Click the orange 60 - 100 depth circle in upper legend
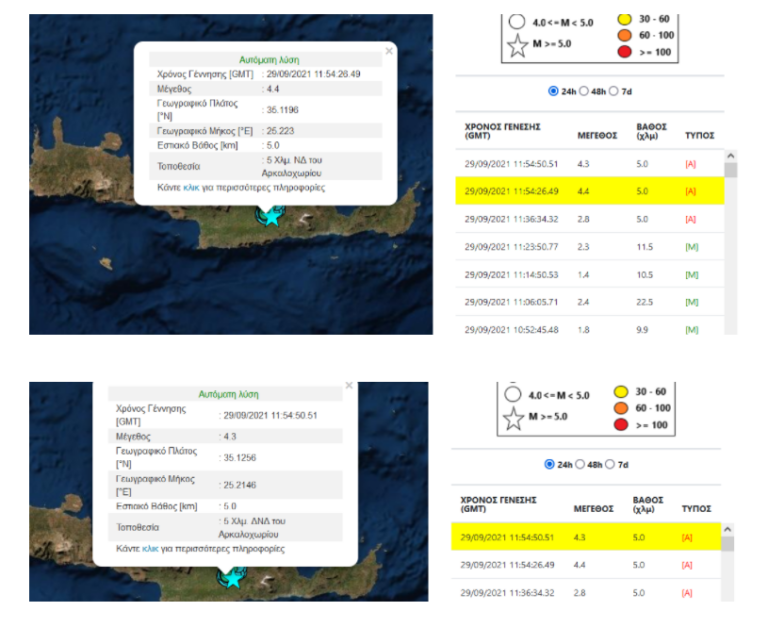768x644 pixels. point(624,36)
